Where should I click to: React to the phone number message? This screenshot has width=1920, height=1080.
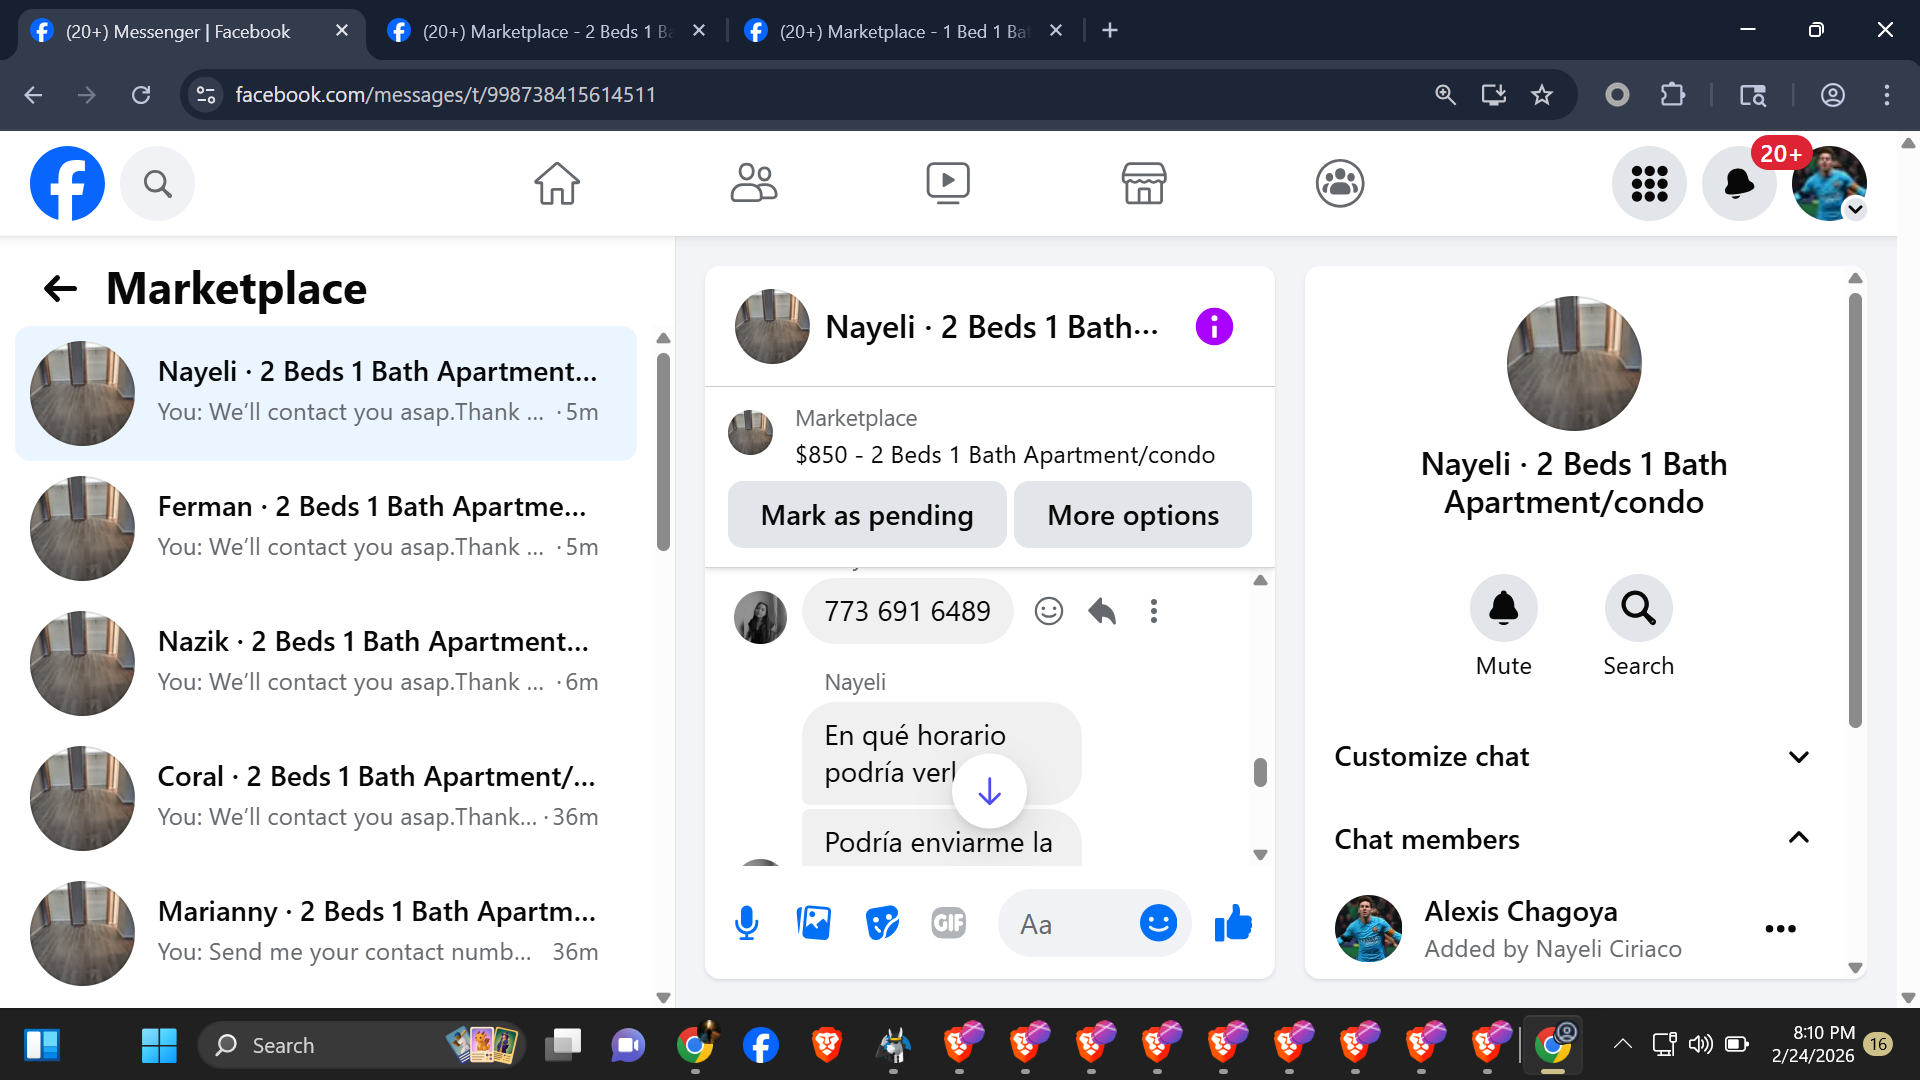1048,611
